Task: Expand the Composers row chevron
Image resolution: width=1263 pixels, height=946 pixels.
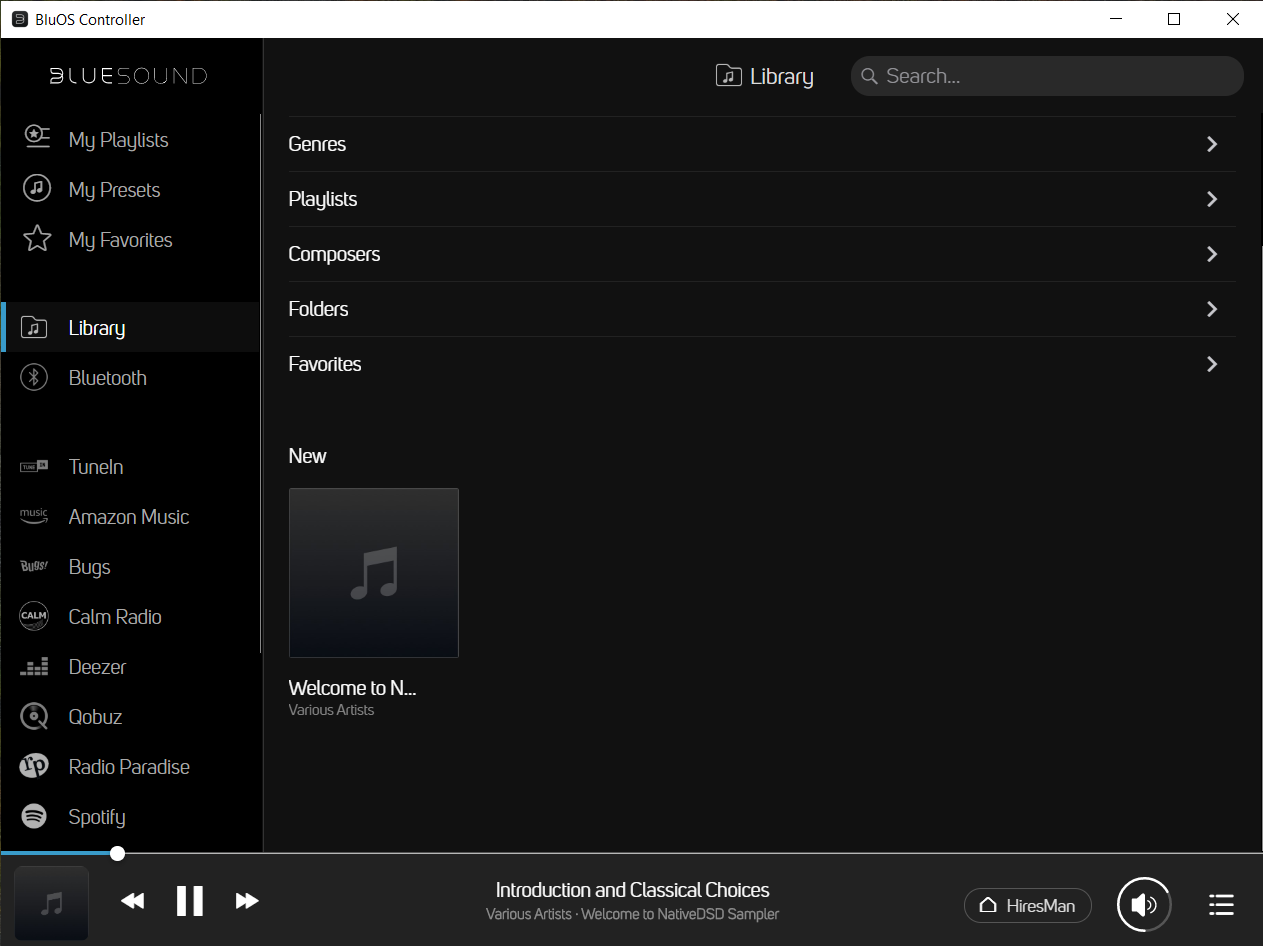Action: coord(1211,254)
